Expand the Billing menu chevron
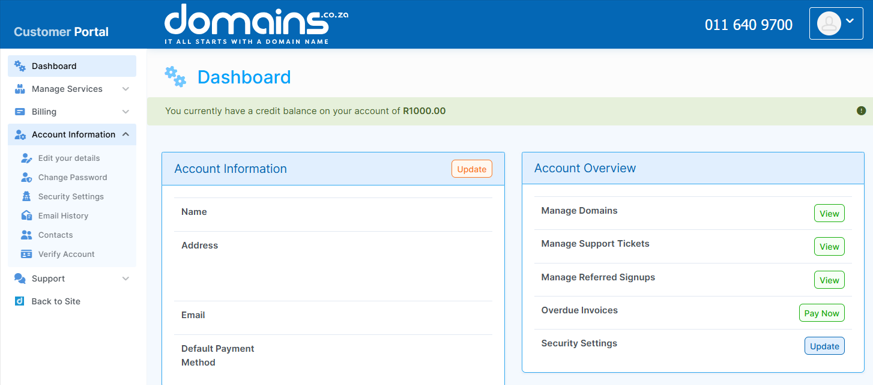Viewport: 873px width, 385px height. (x=126, y=112)
